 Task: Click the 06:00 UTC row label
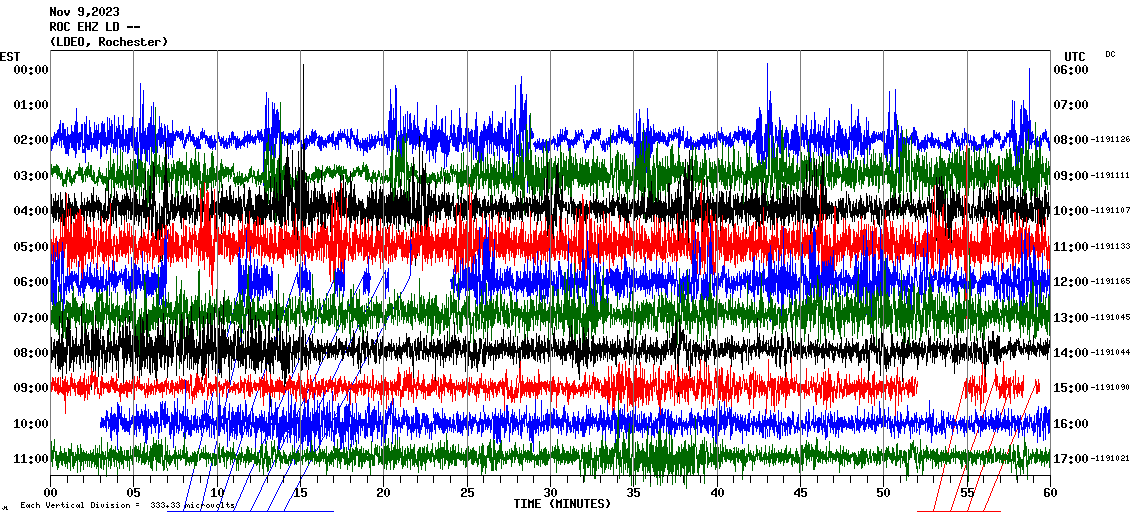tap(1070, 70)
